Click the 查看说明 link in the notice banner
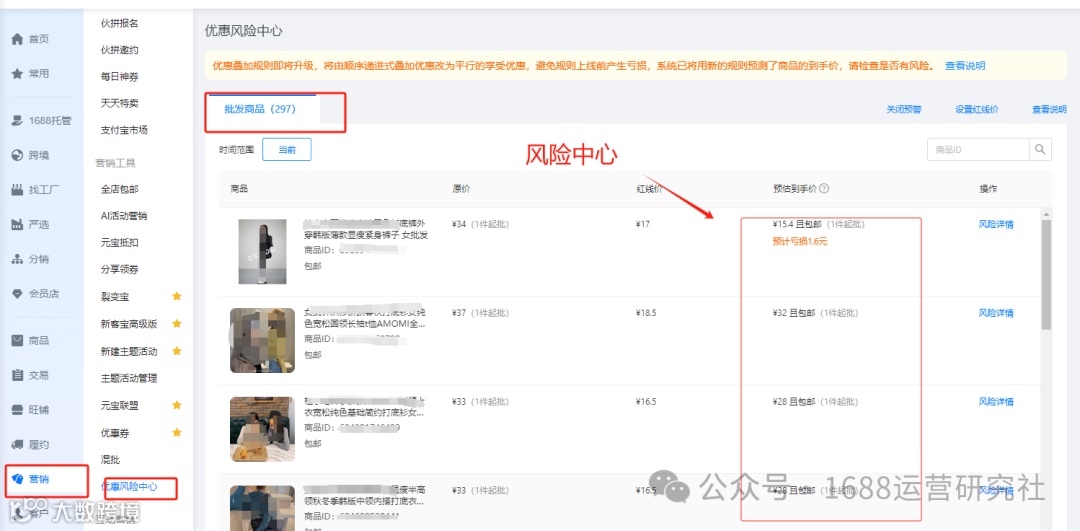 [965, 65]
